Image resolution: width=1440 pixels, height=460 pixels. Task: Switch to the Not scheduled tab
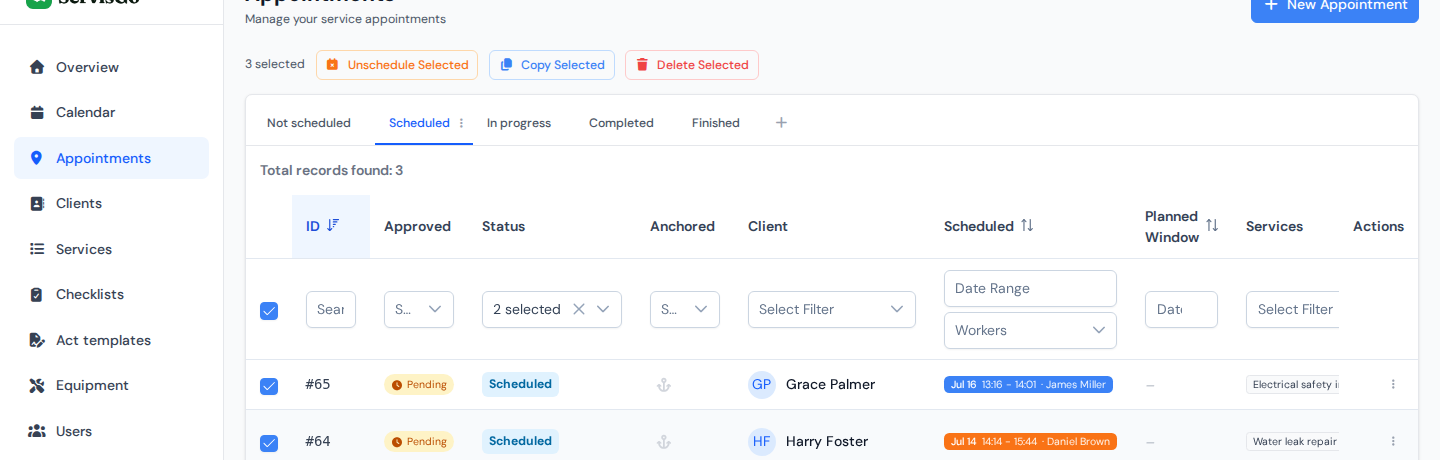point(309,123)
